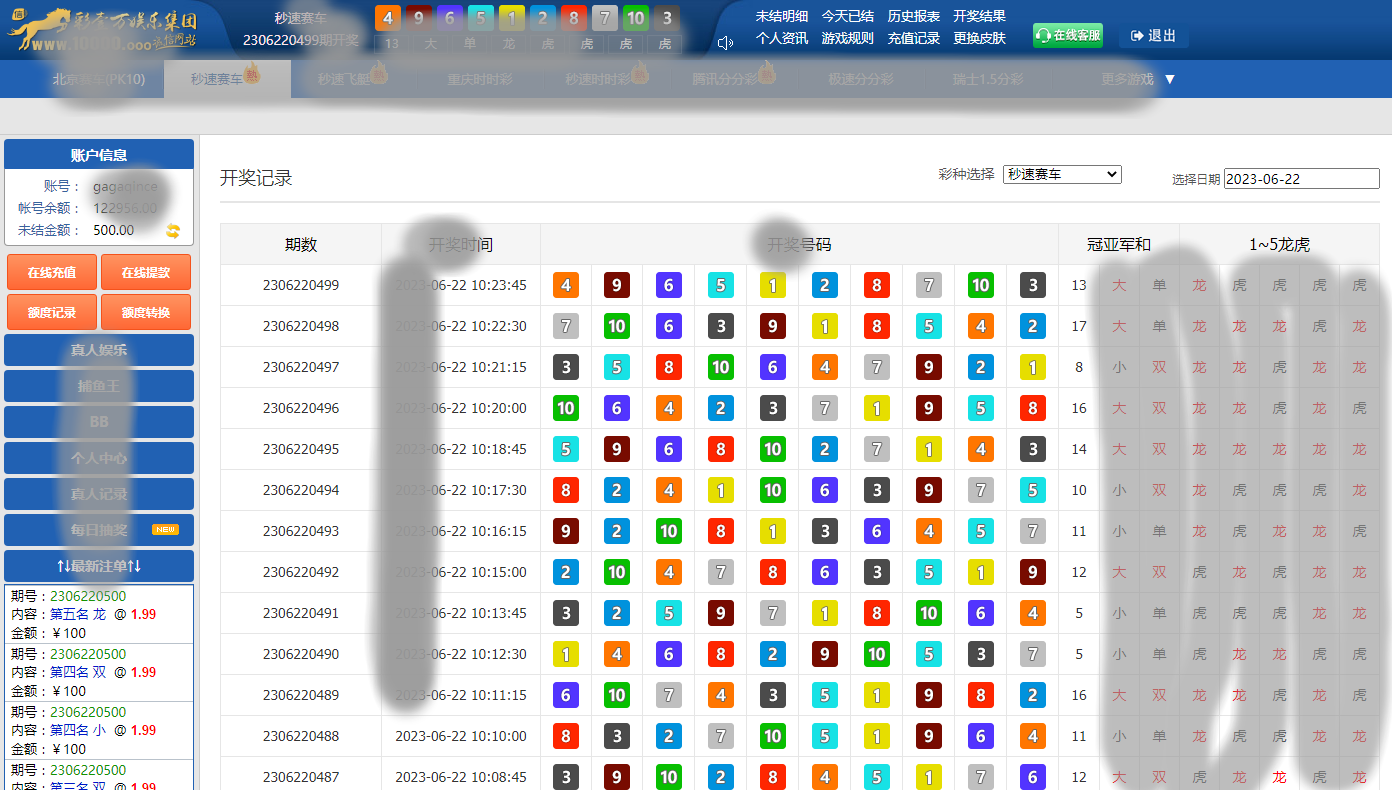
Task: Open 额度转换 quota transfer
Action: (146, 312)
